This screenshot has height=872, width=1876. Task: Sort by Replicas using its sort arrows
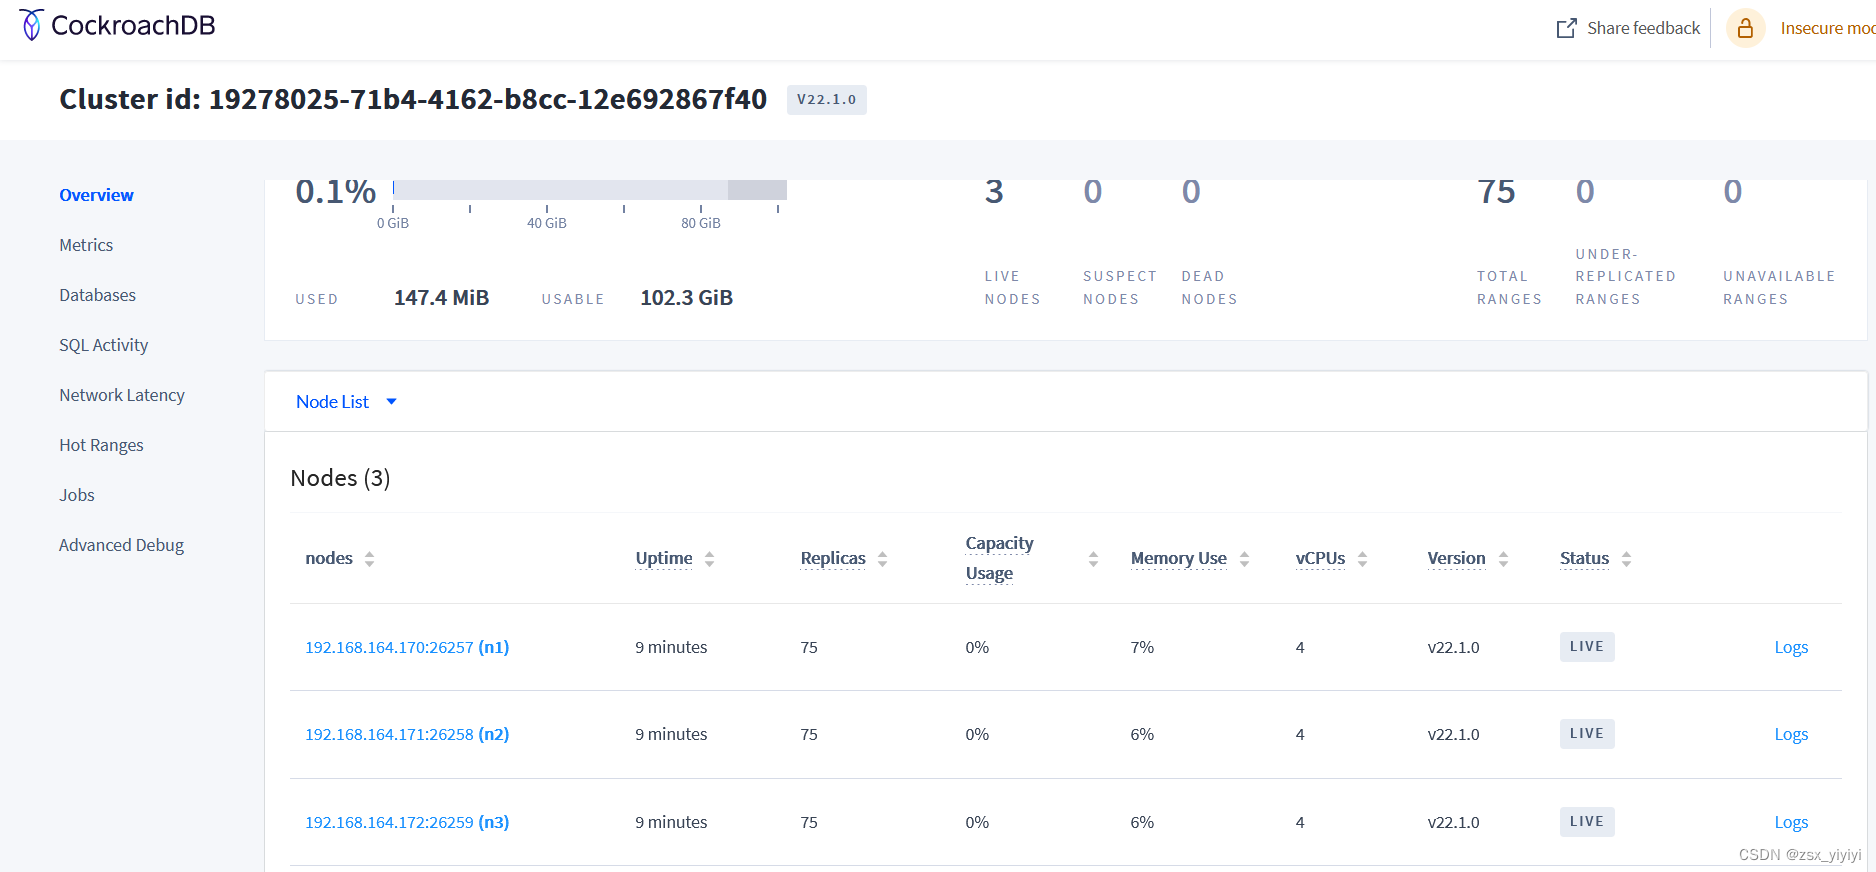click(x=882, y=559)
